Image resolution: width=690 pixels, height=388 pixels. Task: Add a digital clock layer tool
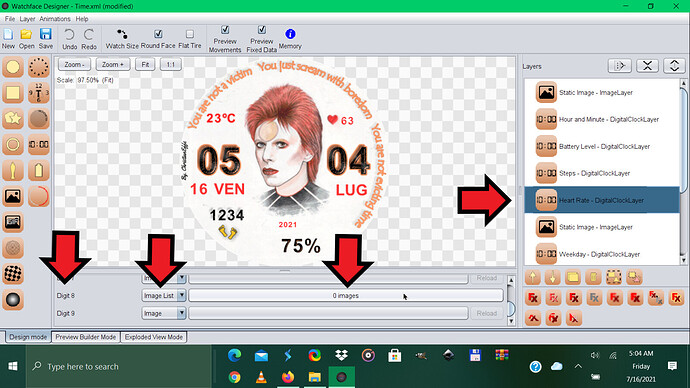pos(39,145)
